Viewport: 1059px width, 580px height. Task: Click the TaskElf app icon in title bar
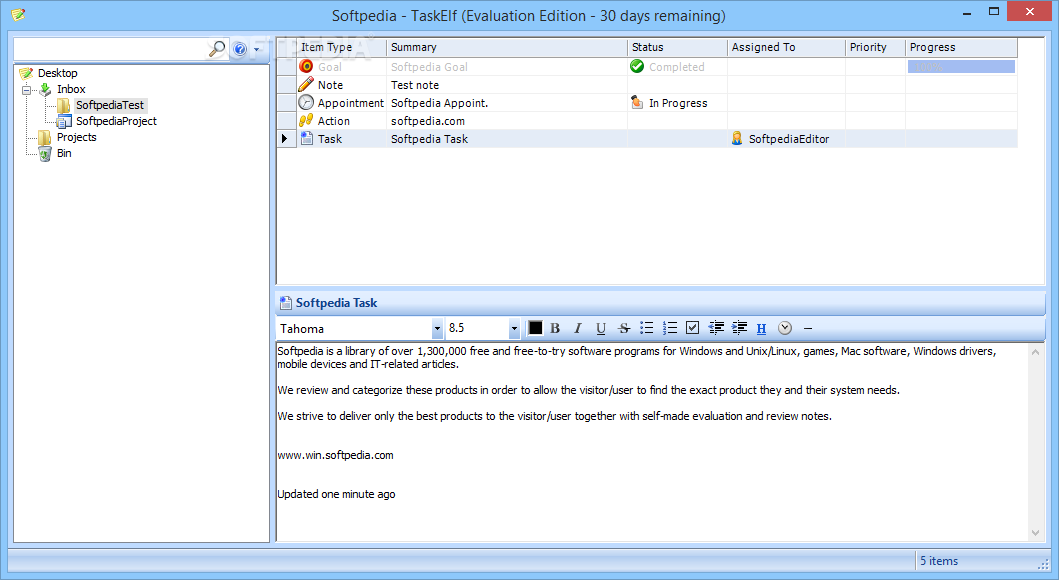[18, 14]
